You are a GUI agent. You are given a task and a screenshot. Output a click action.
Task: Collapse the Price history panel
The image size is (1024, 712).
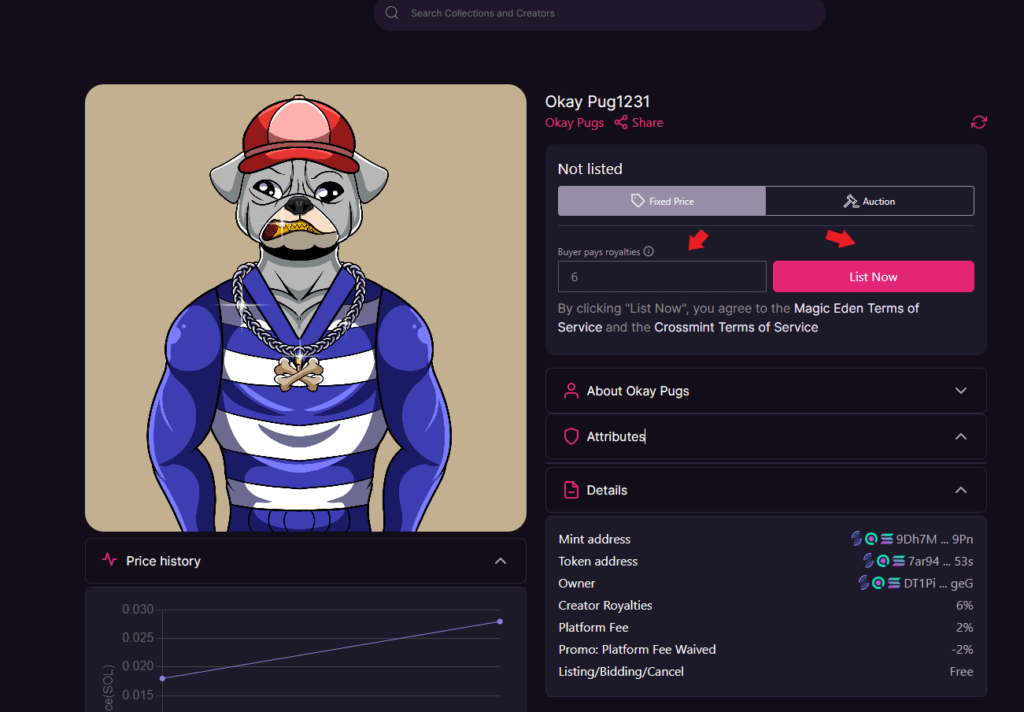point(500,561)
